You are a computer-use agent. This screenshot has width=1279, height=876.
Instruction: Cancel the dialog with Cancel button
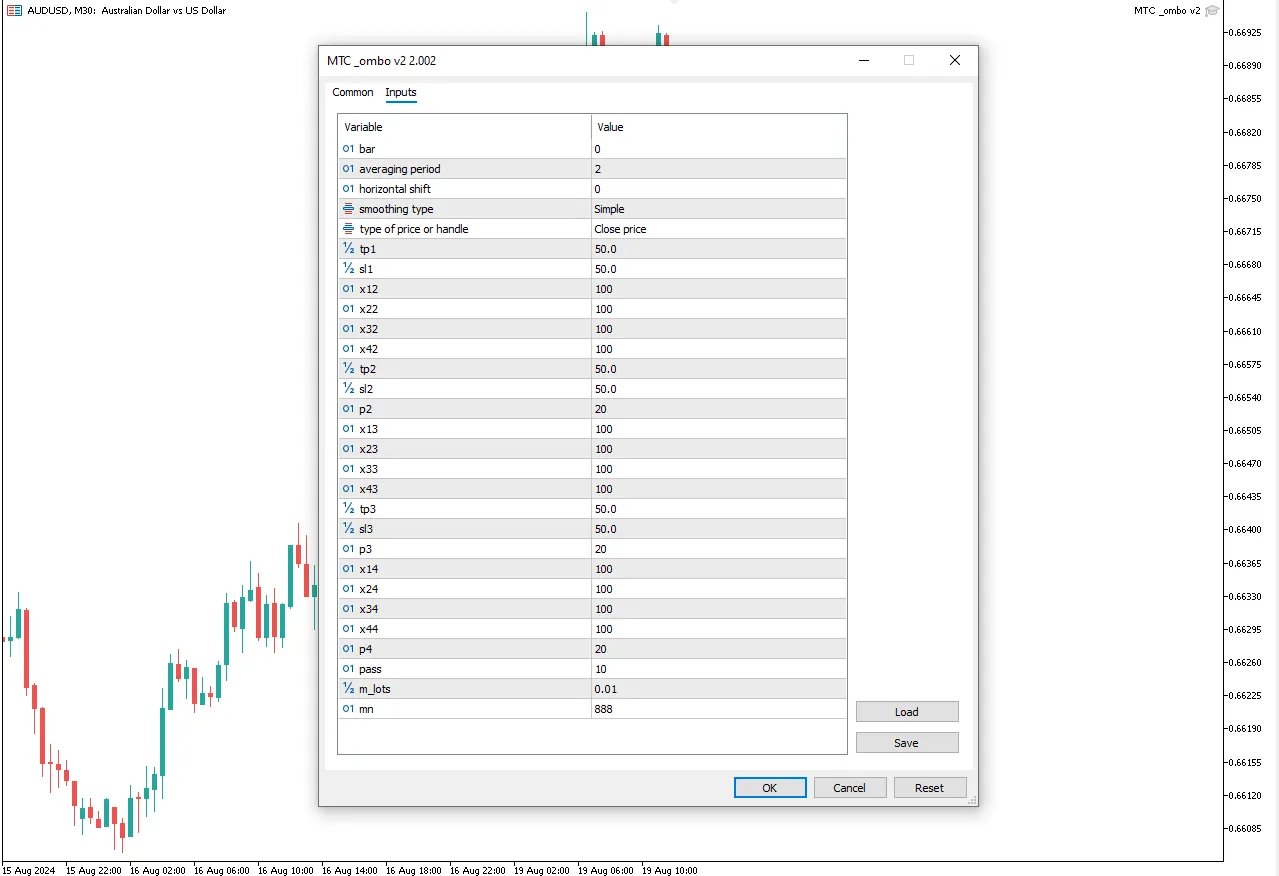pyautogui.click(x=849, y=788)
